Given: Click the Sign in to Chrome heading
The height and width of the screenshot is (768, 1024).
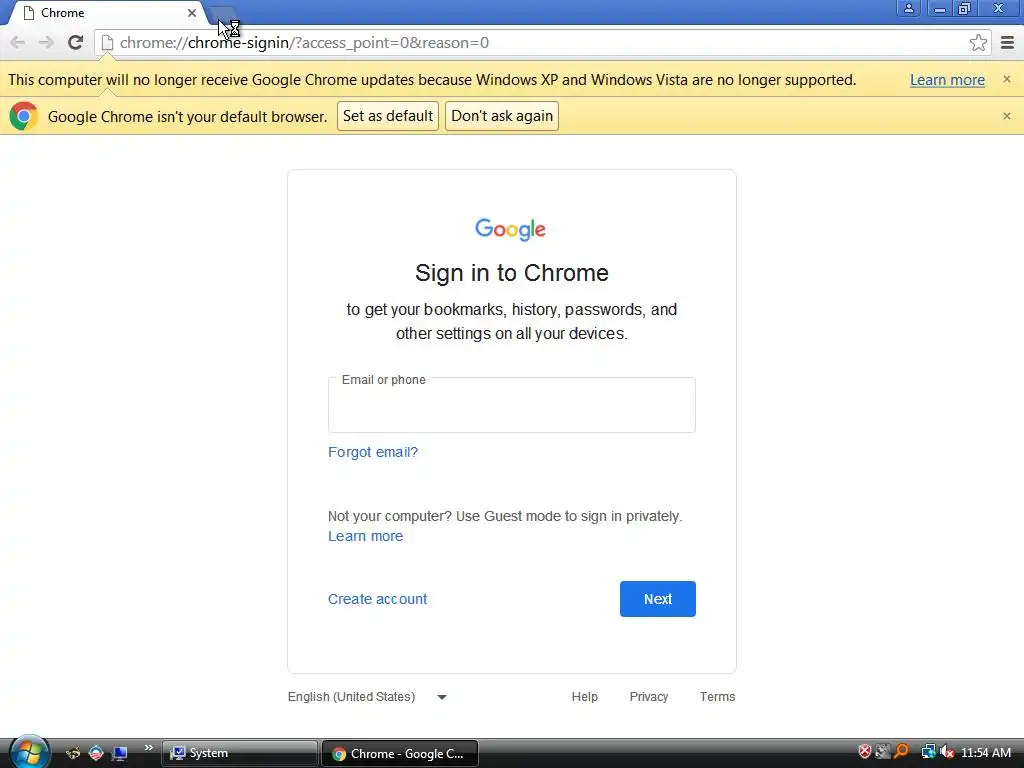Looking at the screenshot, I should 511,272.
